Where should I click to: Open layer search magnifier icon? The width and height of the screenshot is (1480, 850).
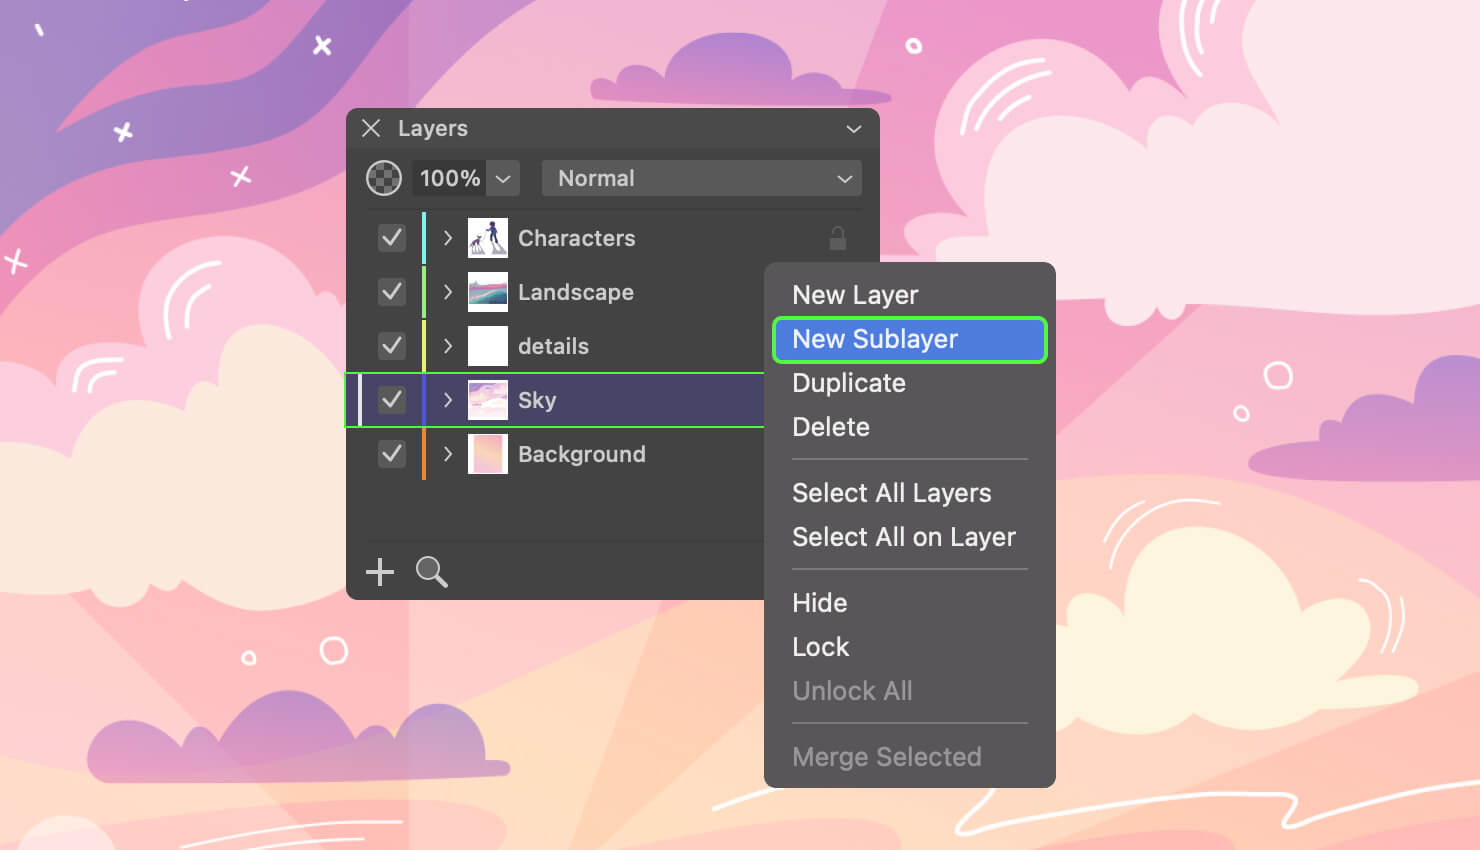432,572
